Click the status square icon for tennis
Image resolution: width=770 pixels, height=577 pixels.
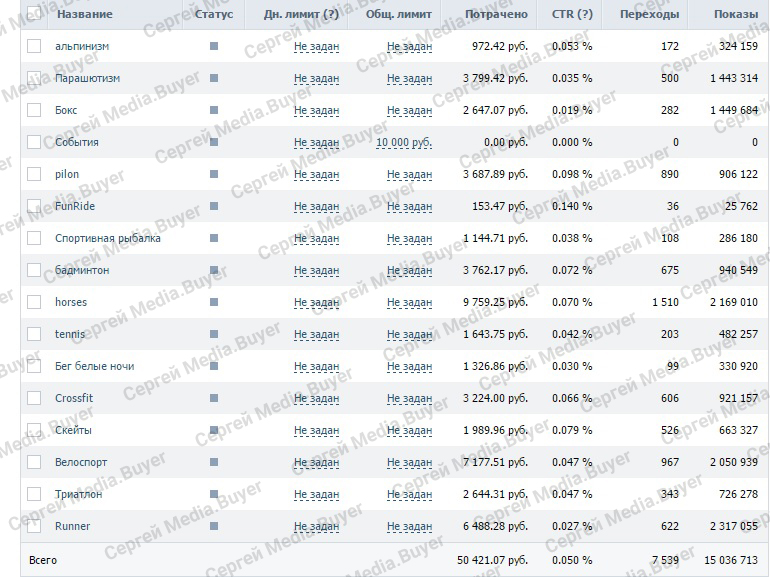coord(214,333)
